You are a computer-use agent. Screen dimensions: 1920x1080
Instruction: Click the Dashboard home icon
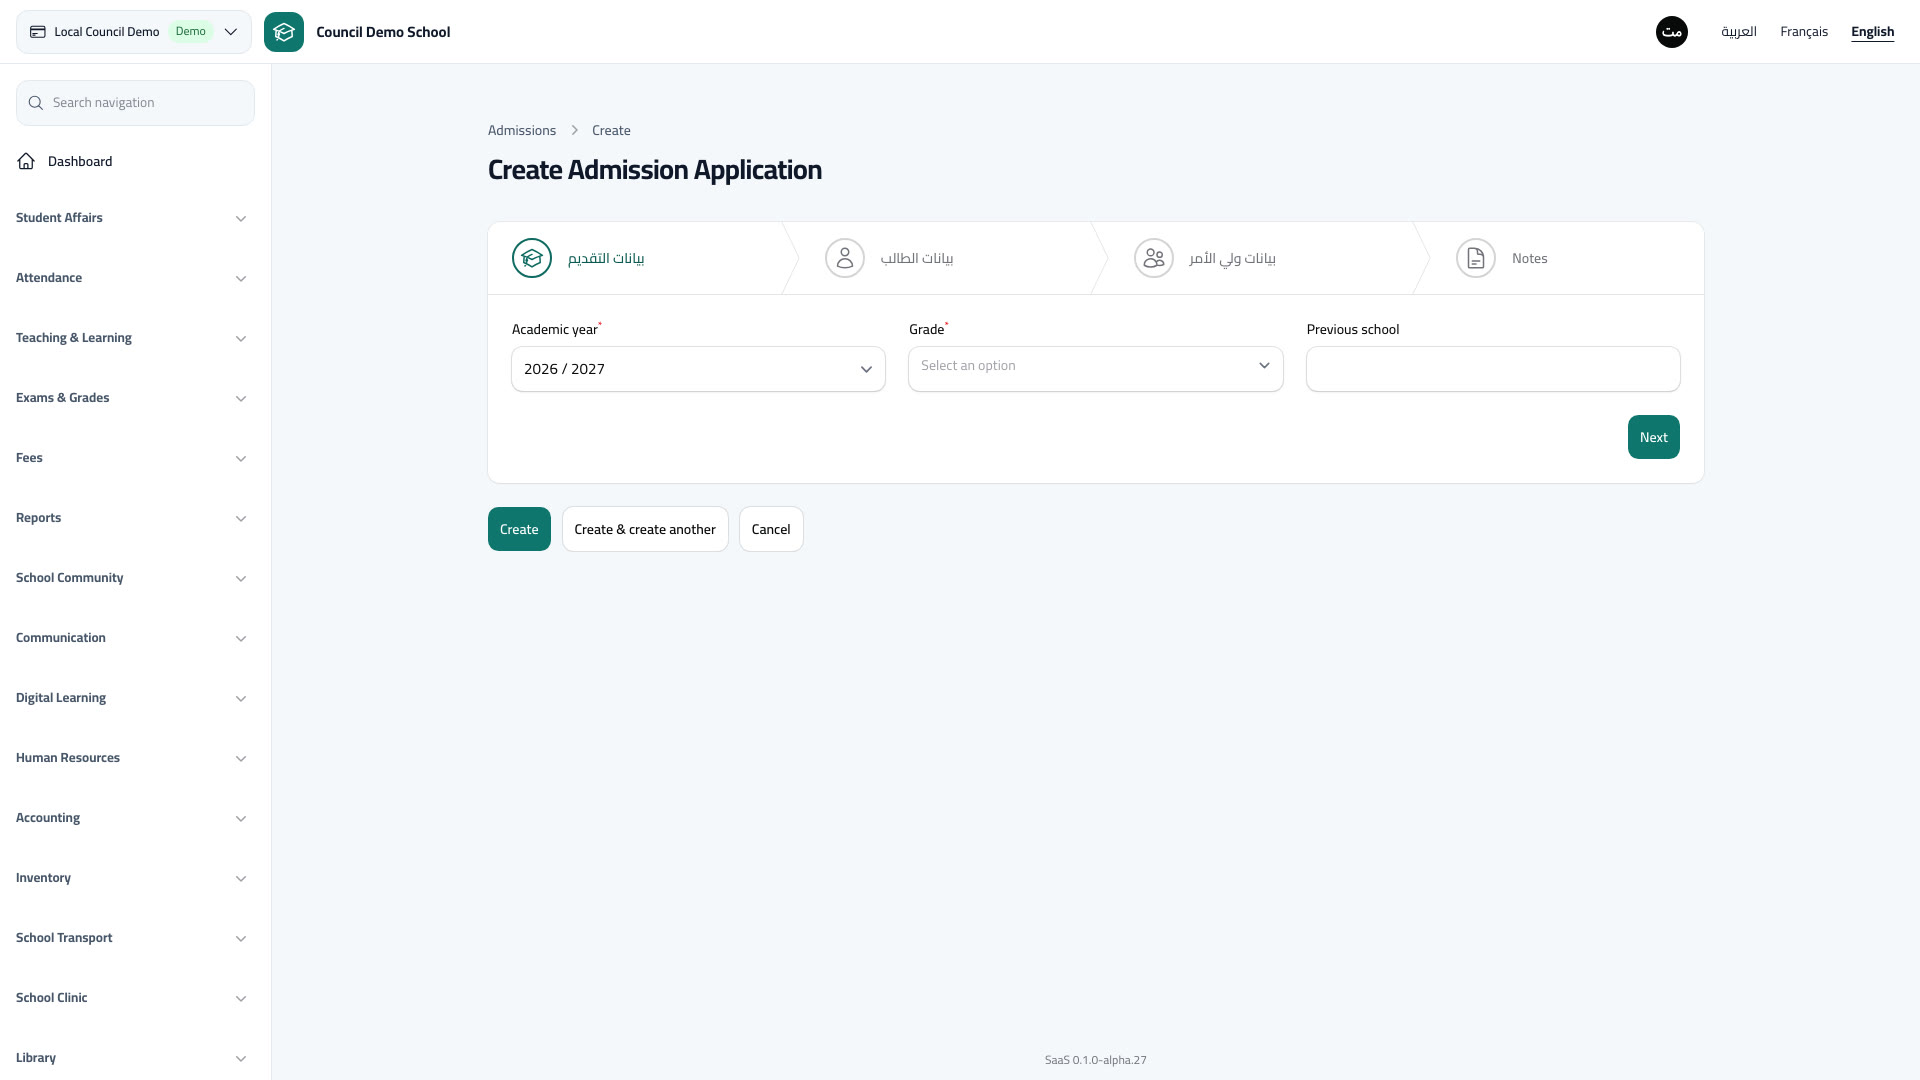point(26,161)
